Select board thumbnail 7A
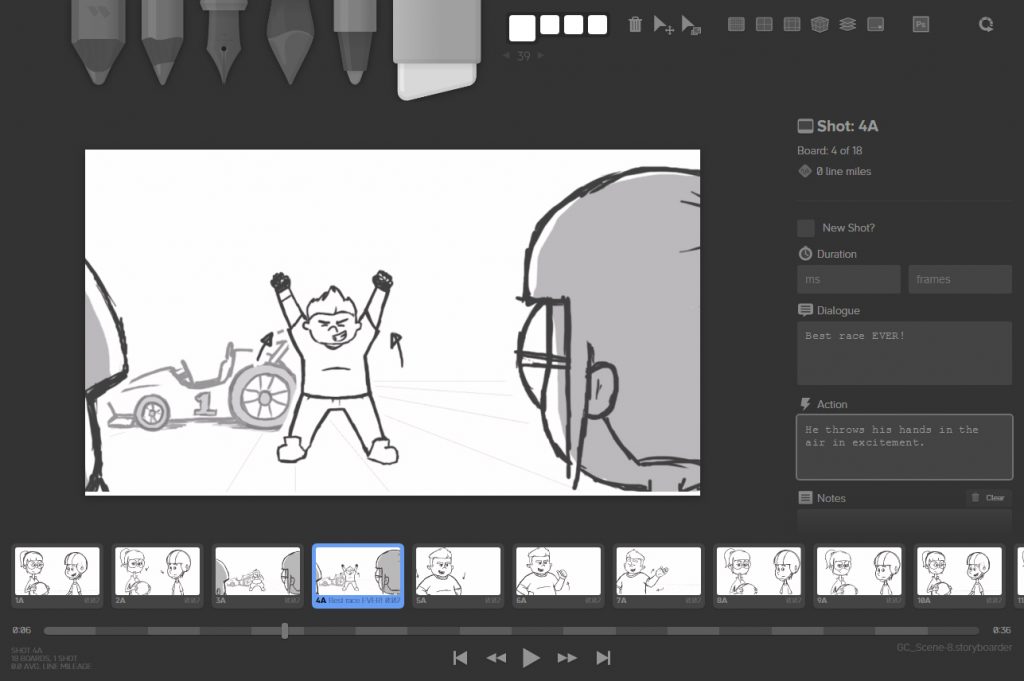The width and height of the screenshot is (1024, 681). (x=658, y=576)
